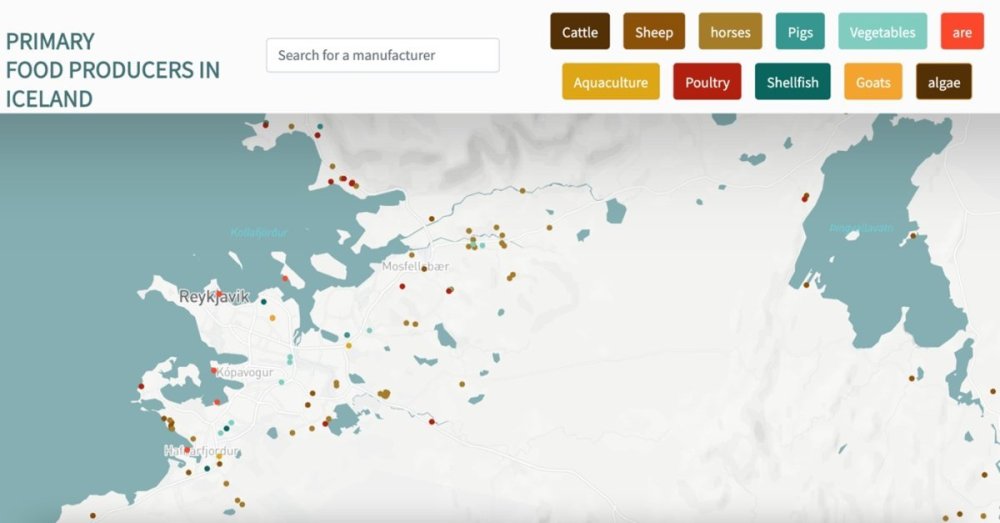Click the orange-red 'are' filter

pyautogui.click(x=962, y=32)
